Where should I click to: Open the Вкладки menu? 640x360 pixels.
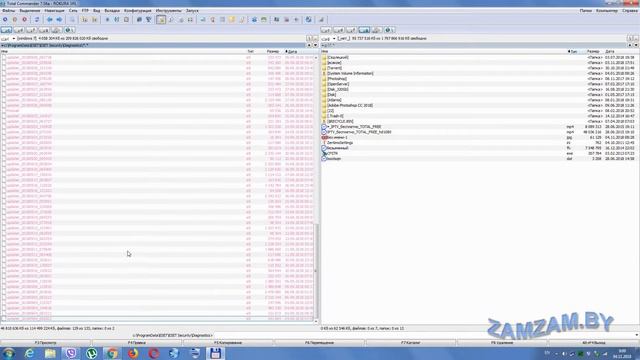coord(112,11)
